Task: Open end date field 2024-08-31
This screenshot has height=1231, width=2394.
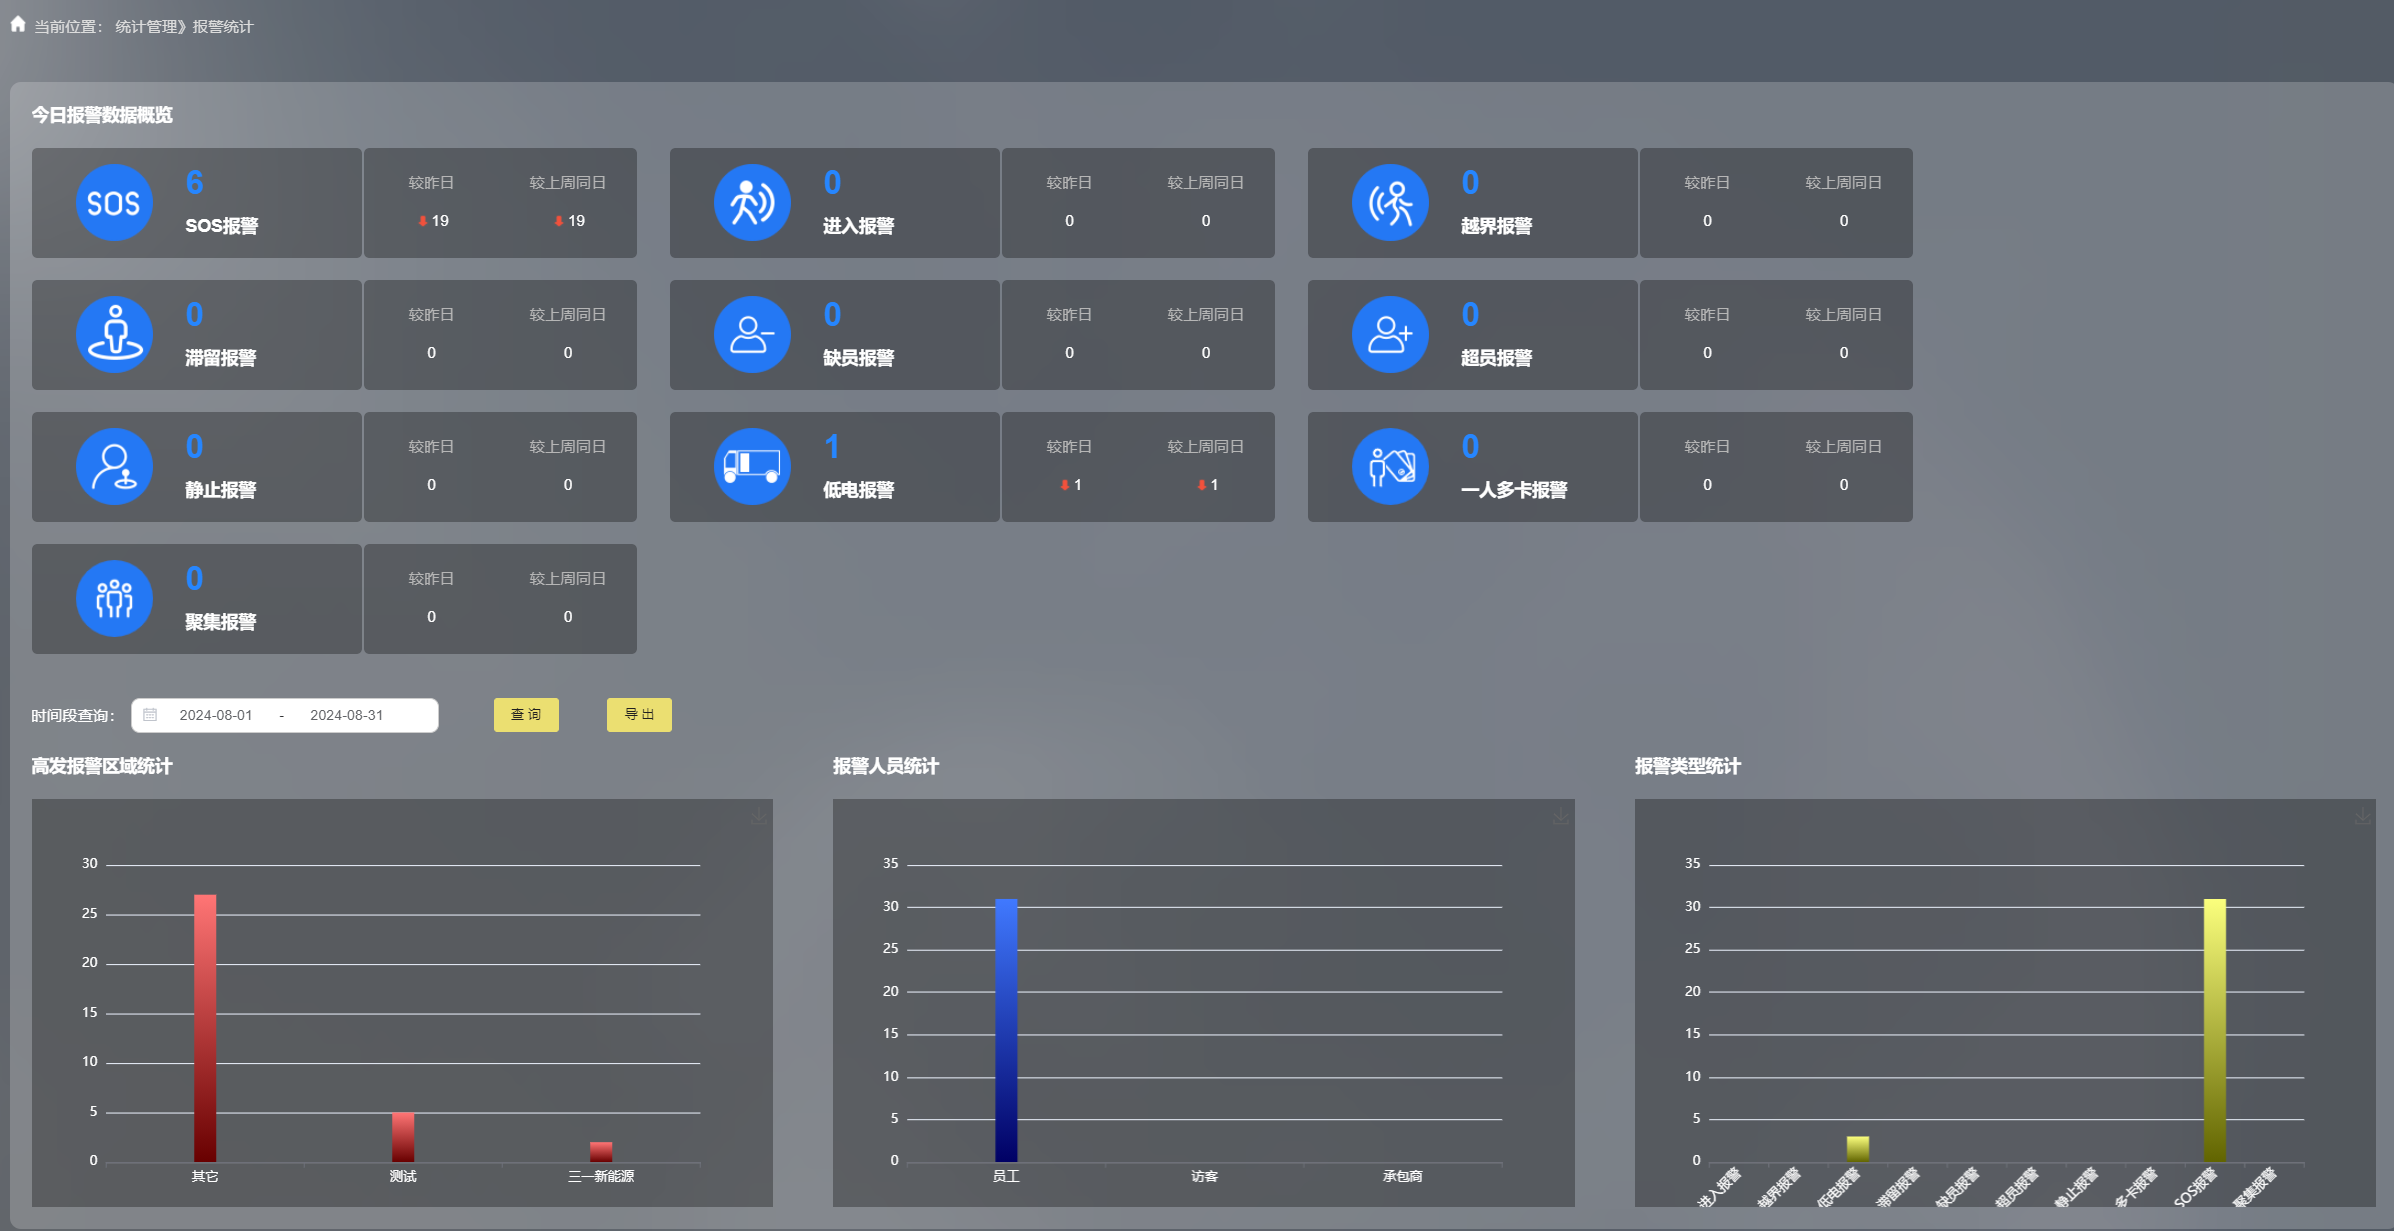Action: coord(346,715)
